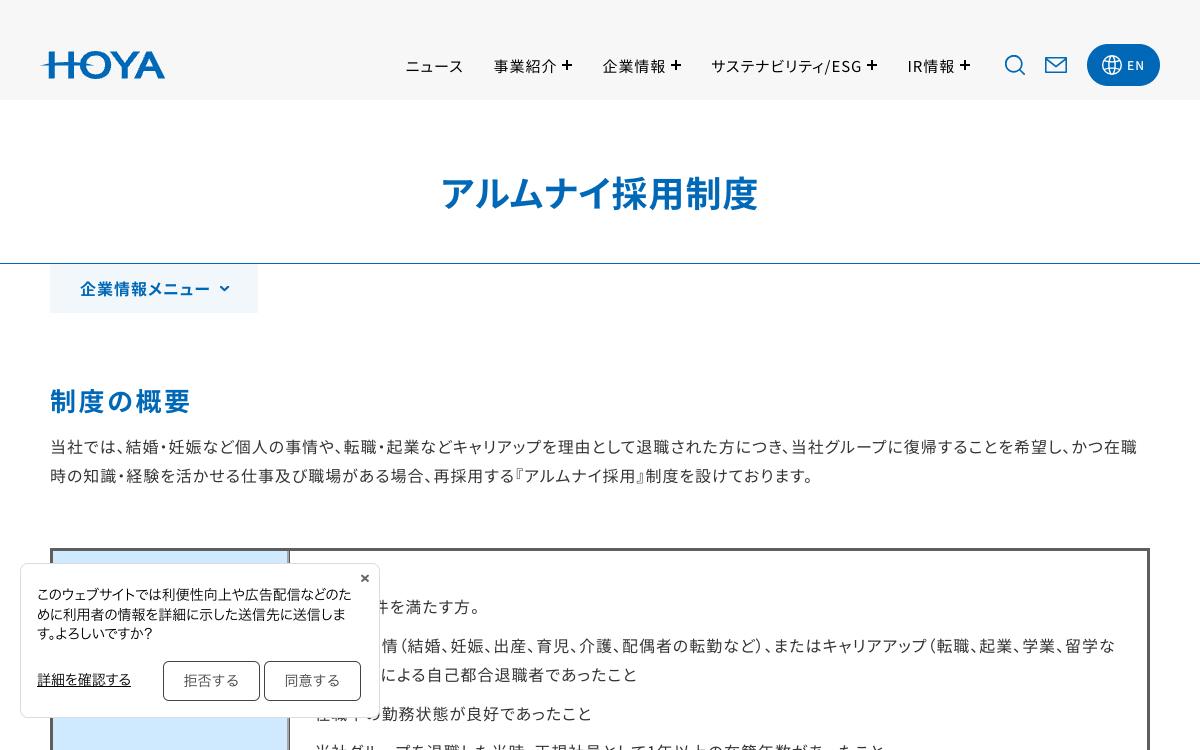Open the IR情報 menu item
The height and width of the screenshot is (750, 1200).
[931, 66]
